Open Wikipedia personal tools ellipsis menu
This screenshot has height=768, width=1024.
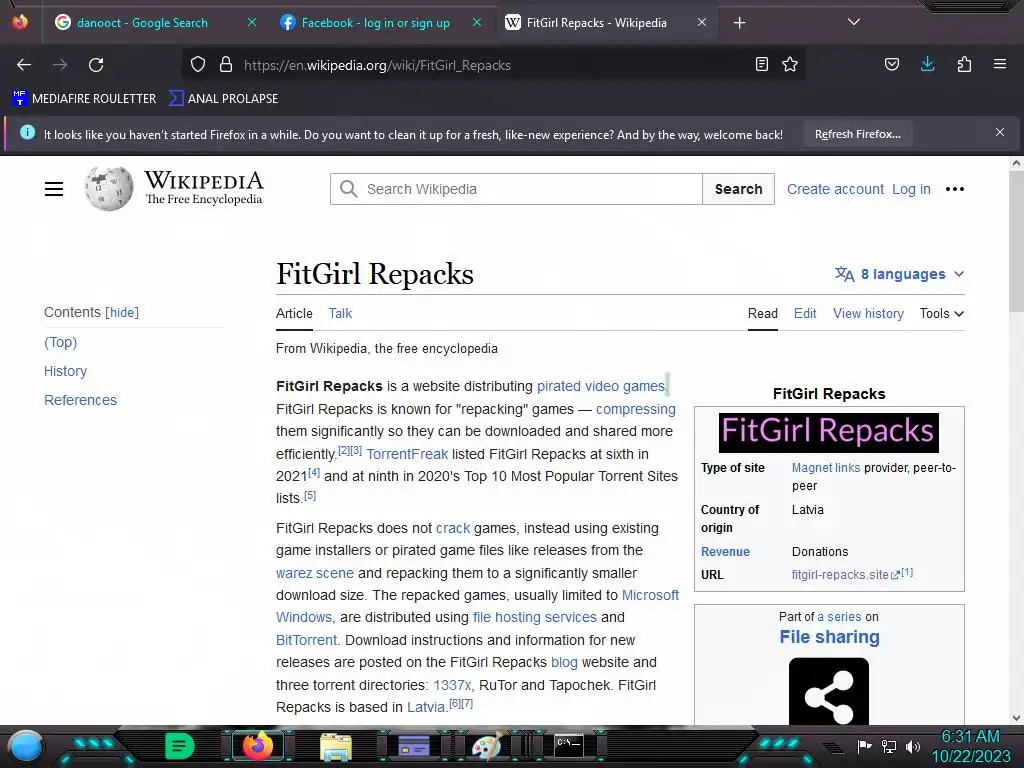point(955,189)
